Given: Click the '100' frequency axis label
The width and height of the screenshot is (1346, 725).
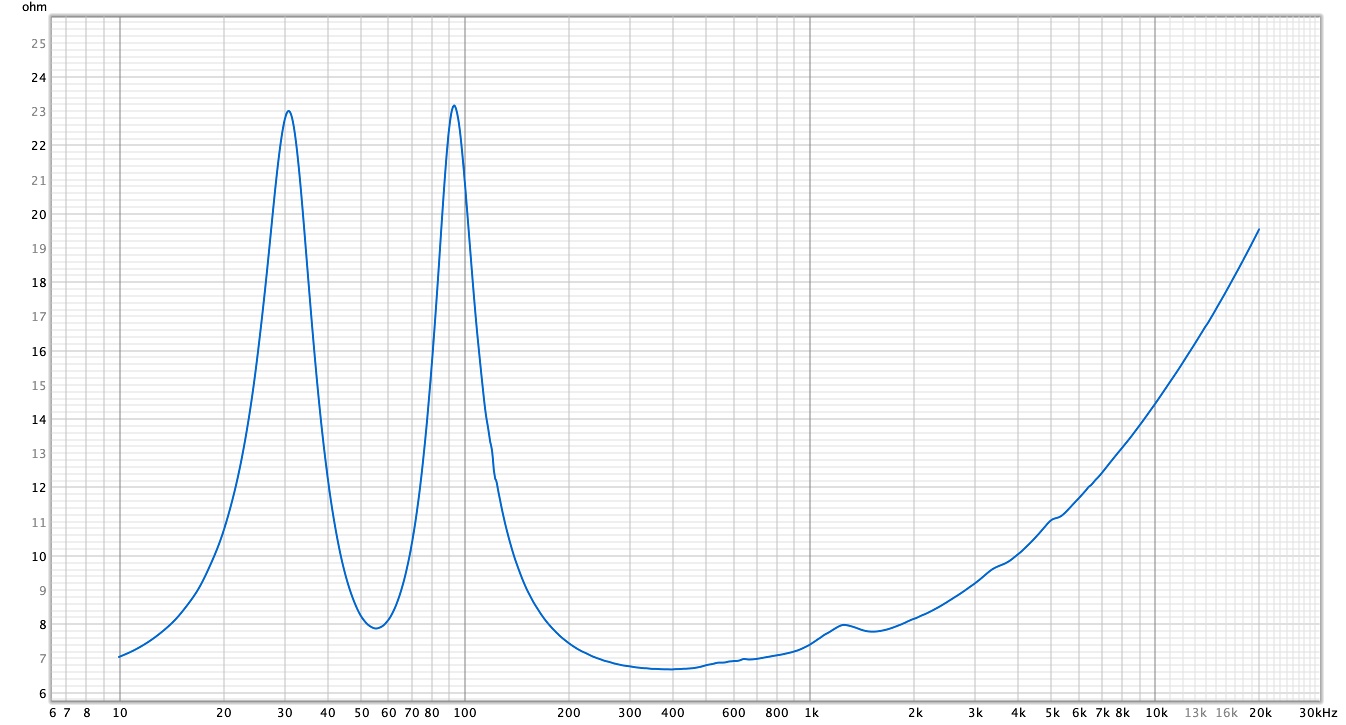Looking at the screenshot, I should click(x=465, y=713).
